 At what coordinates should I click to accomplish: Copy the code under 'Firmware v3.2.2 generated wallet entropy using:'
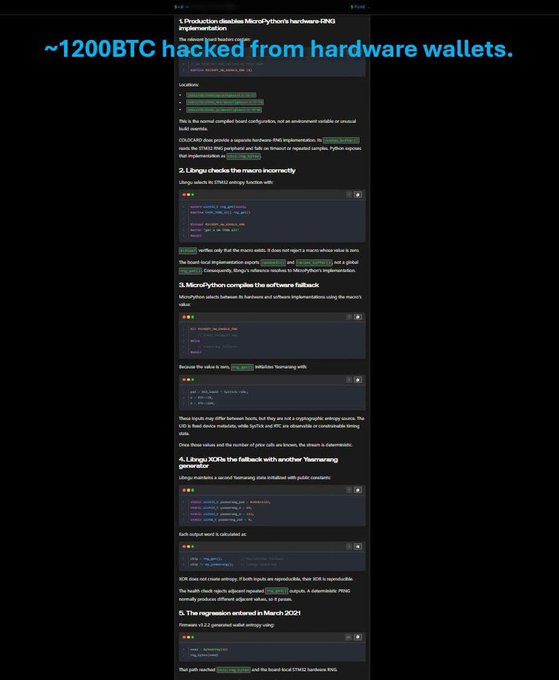coord(358,637)
